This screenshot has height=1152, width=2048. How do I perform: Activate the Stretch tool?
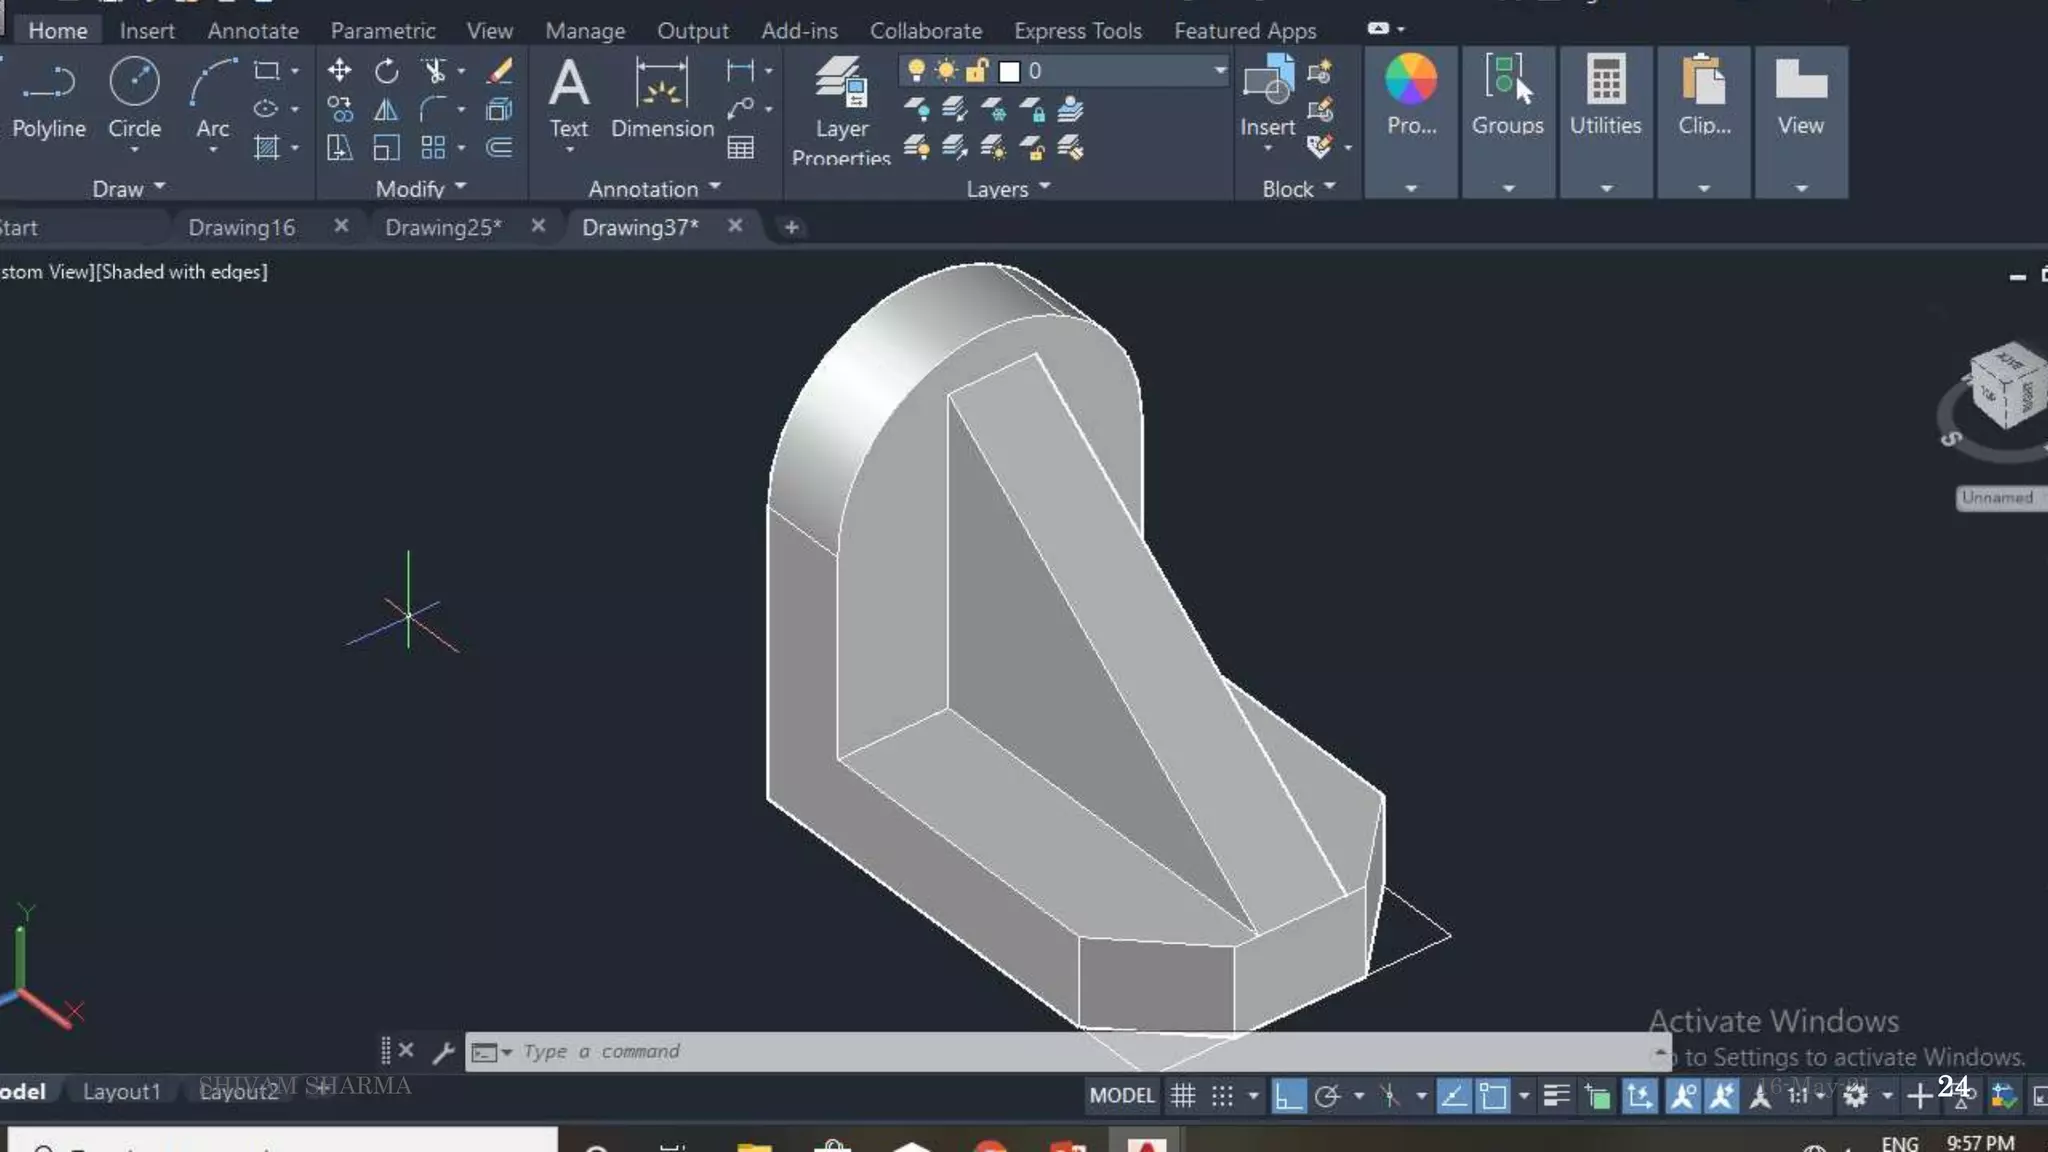click(x=339, y=148)
